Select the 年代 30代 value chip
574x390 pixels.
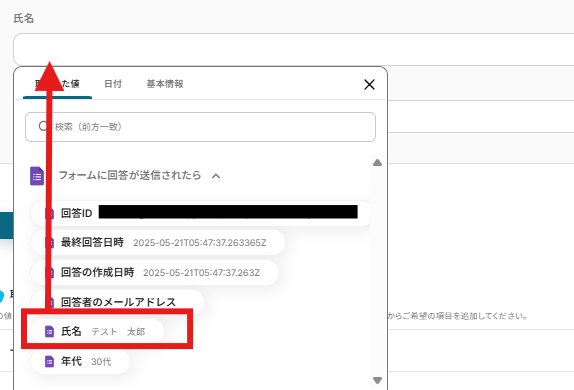(81, 361)
